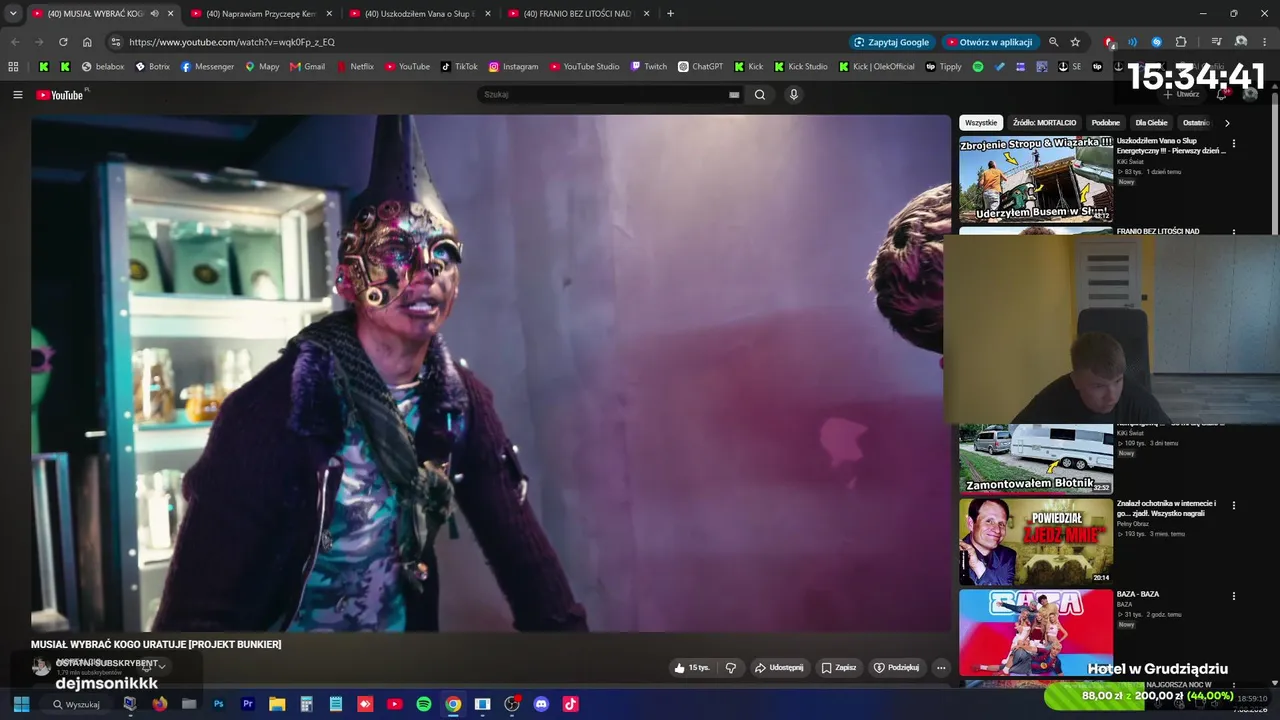Open the Messenger bookmark
The width and height of the screenshot is (1280, 720).
[208, 67]
